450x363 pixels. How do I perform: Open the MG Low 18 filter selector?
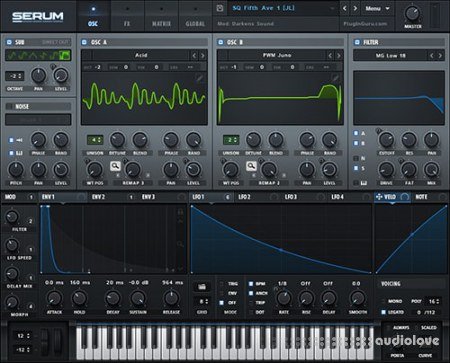point(390,56)
